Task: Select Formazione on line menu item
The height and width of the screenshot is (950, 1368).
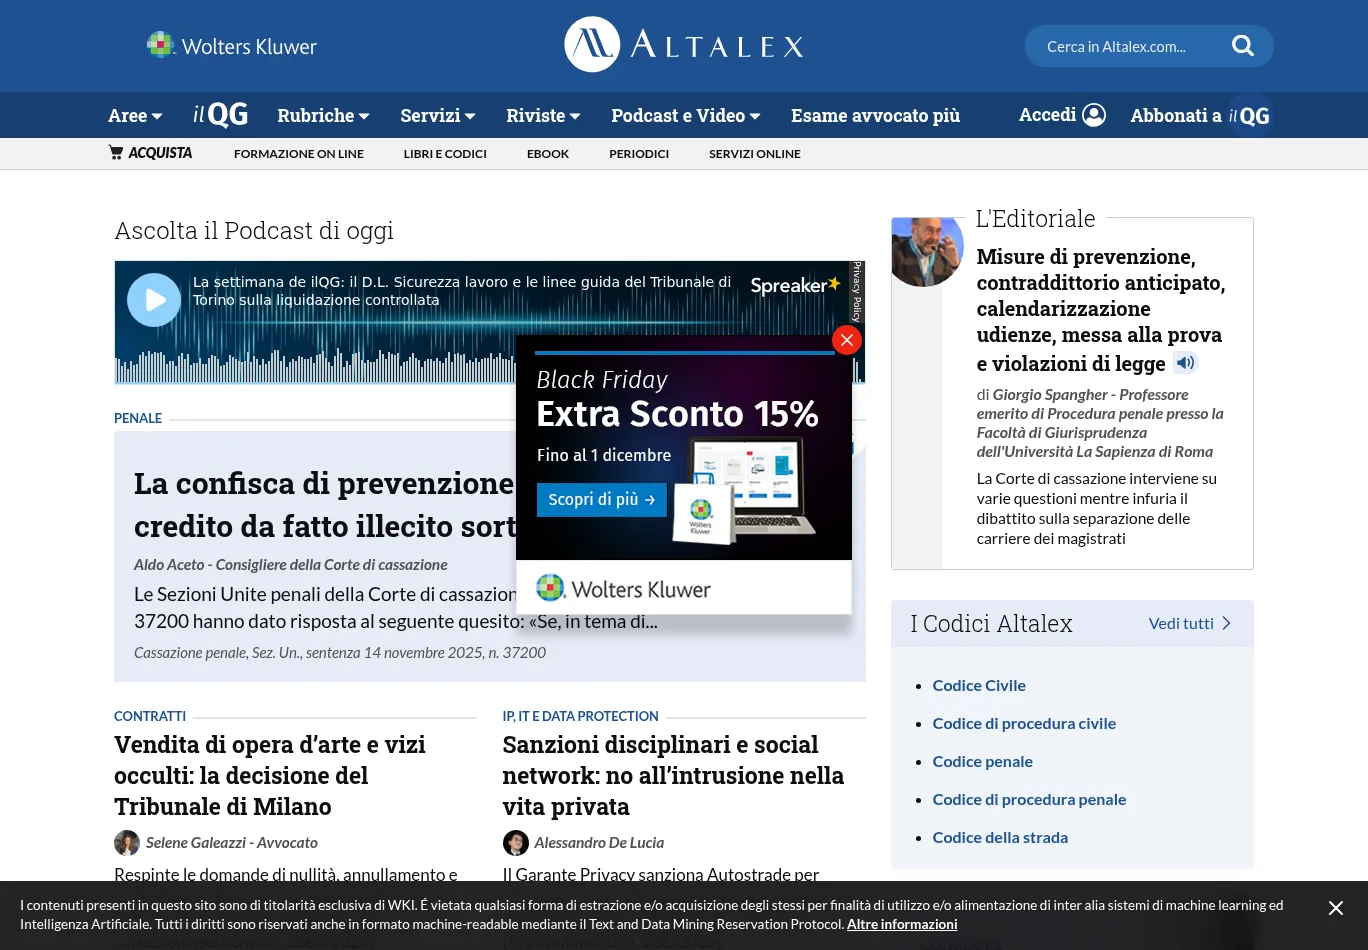Action: point(298,154)
